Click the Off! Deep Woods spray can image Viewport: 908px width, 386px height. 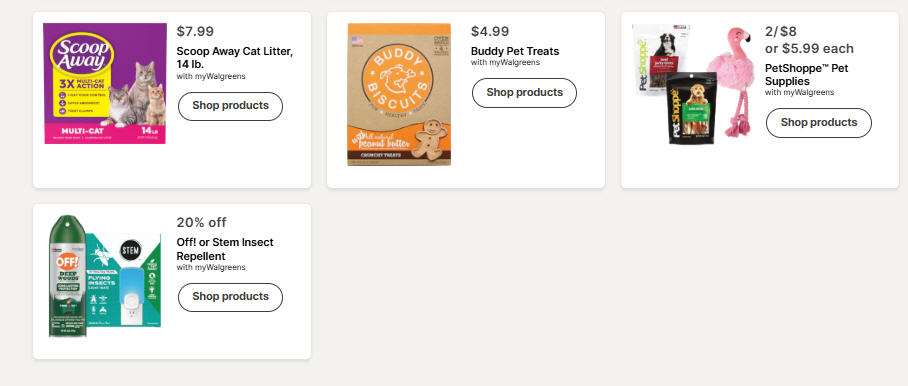pos(67,276)
